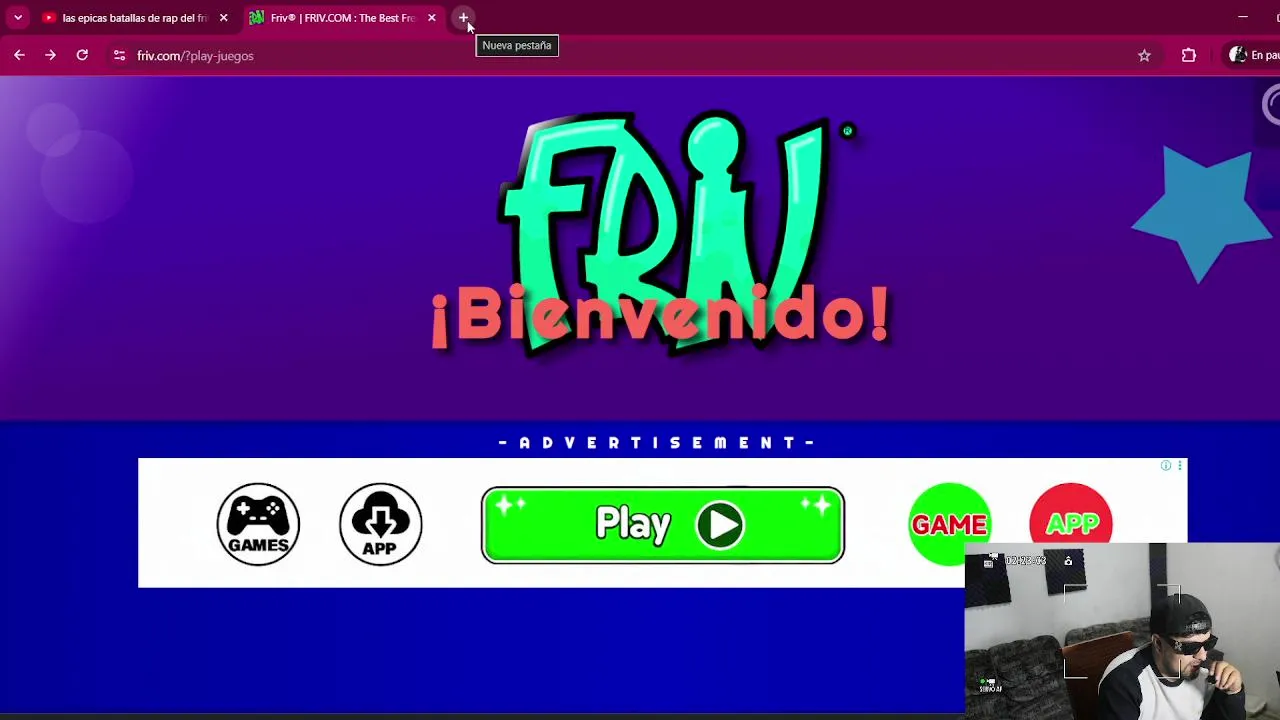Click the APP download icon in the ad
The width and height of the screenshot is (1280, 720).
pyautogui.click(x=380, y=524)
